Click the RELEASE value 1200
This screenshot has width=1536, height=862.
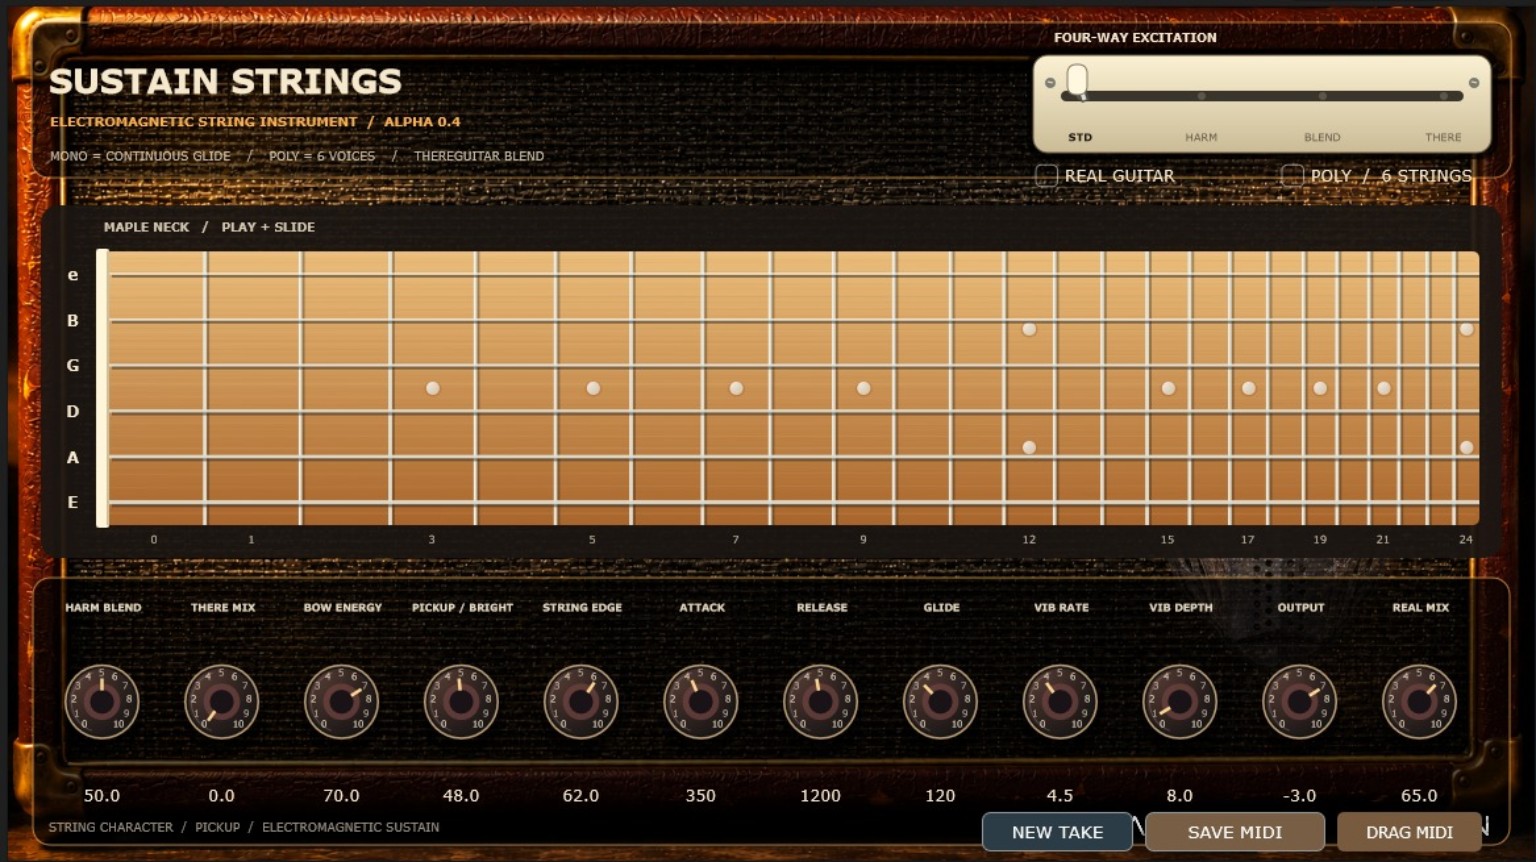tap(820, 796)
